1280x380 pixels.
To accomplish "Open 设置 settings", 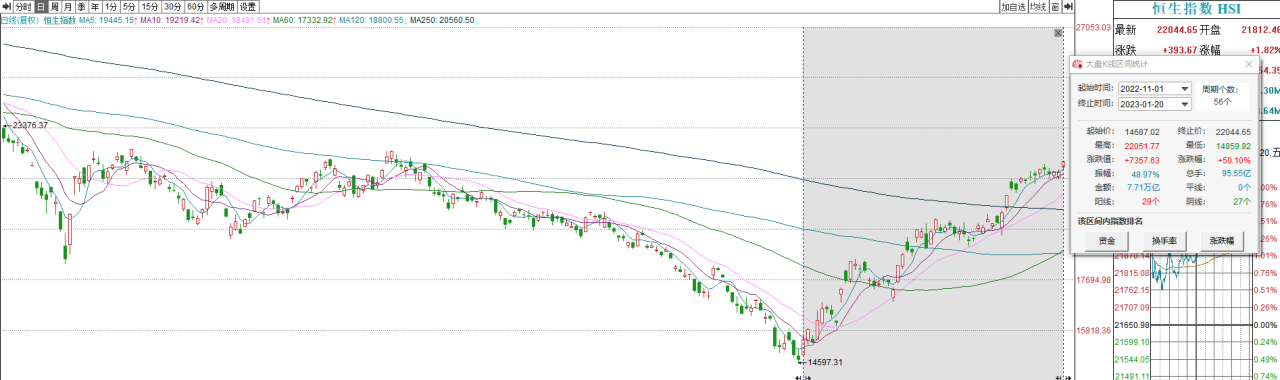I will pyautogui.click(x=248, y=6).
